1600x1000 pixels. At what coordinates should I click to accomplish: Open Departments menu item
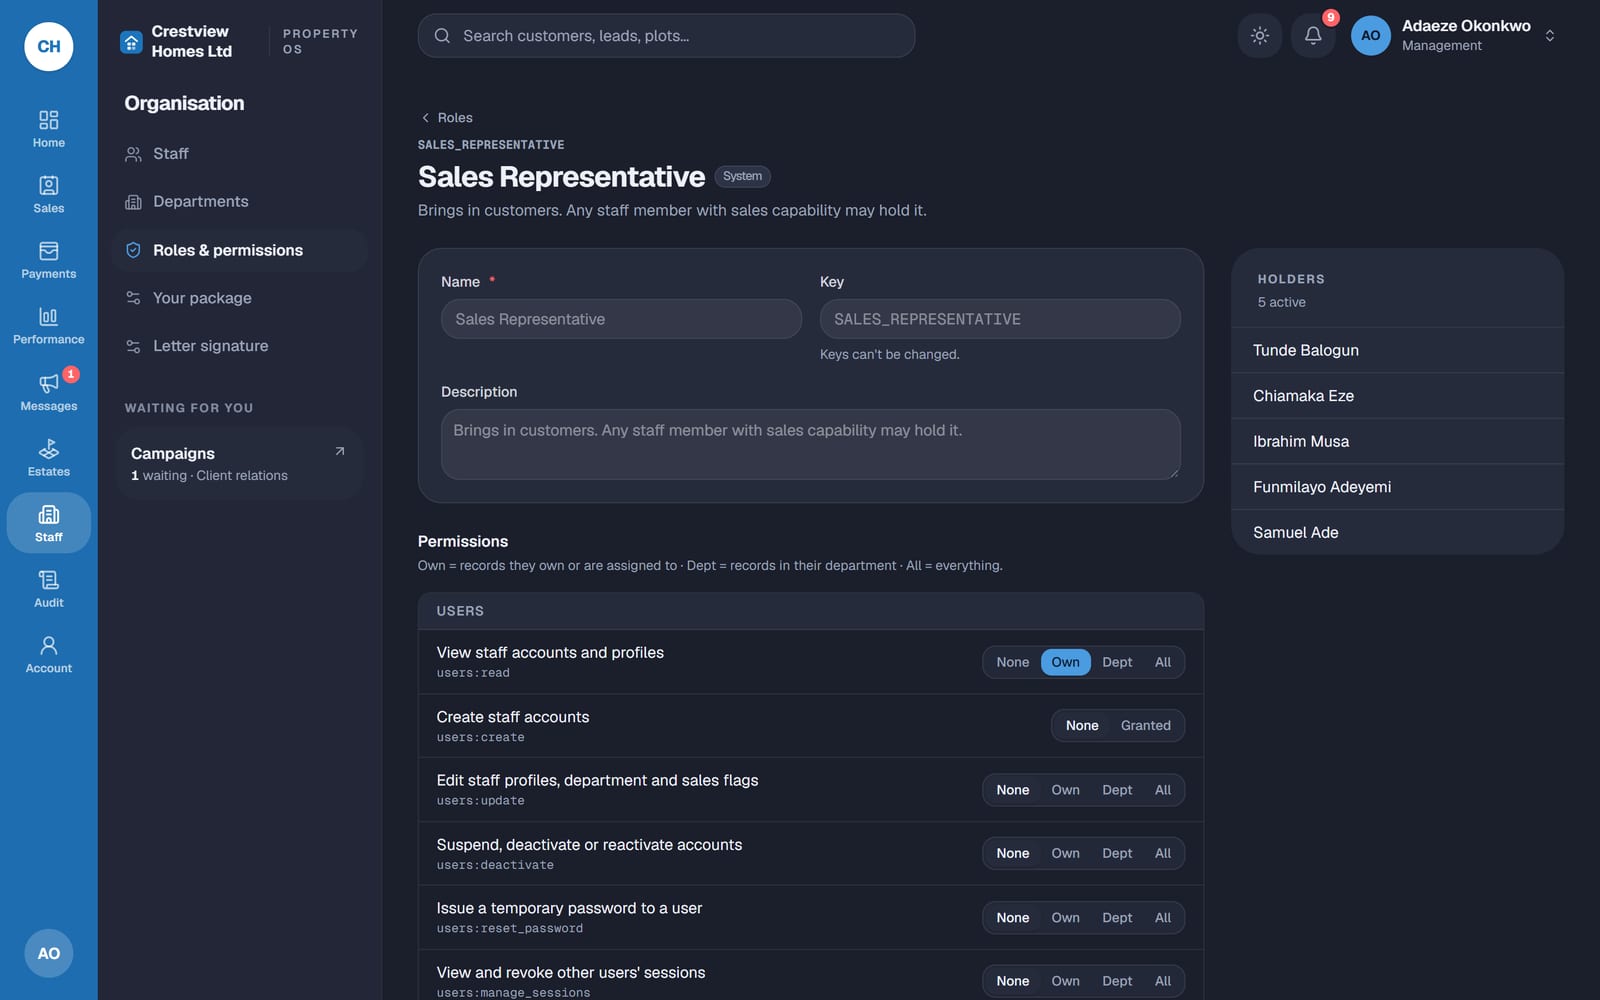pyautogui.click(x=240, y=202)
